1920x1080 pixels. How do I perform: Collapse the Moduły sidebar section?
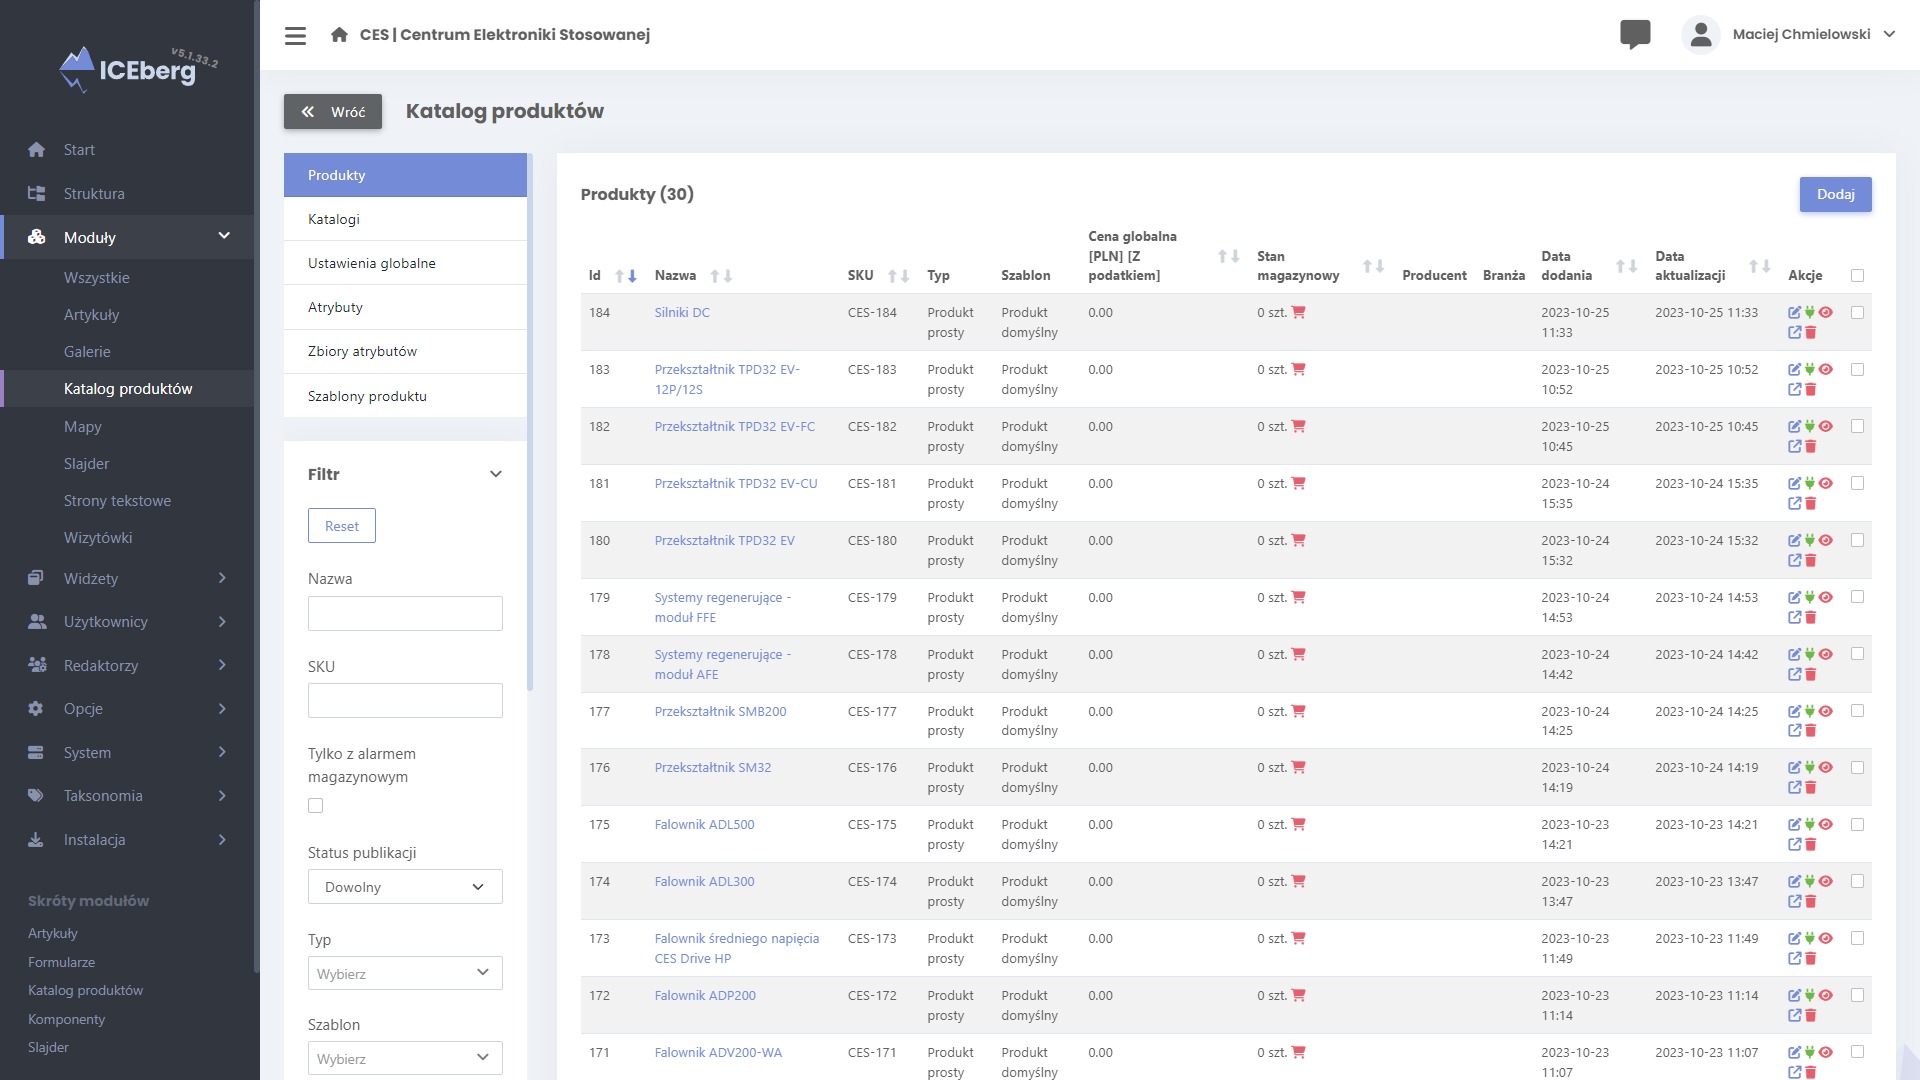[x=224, y=237]
